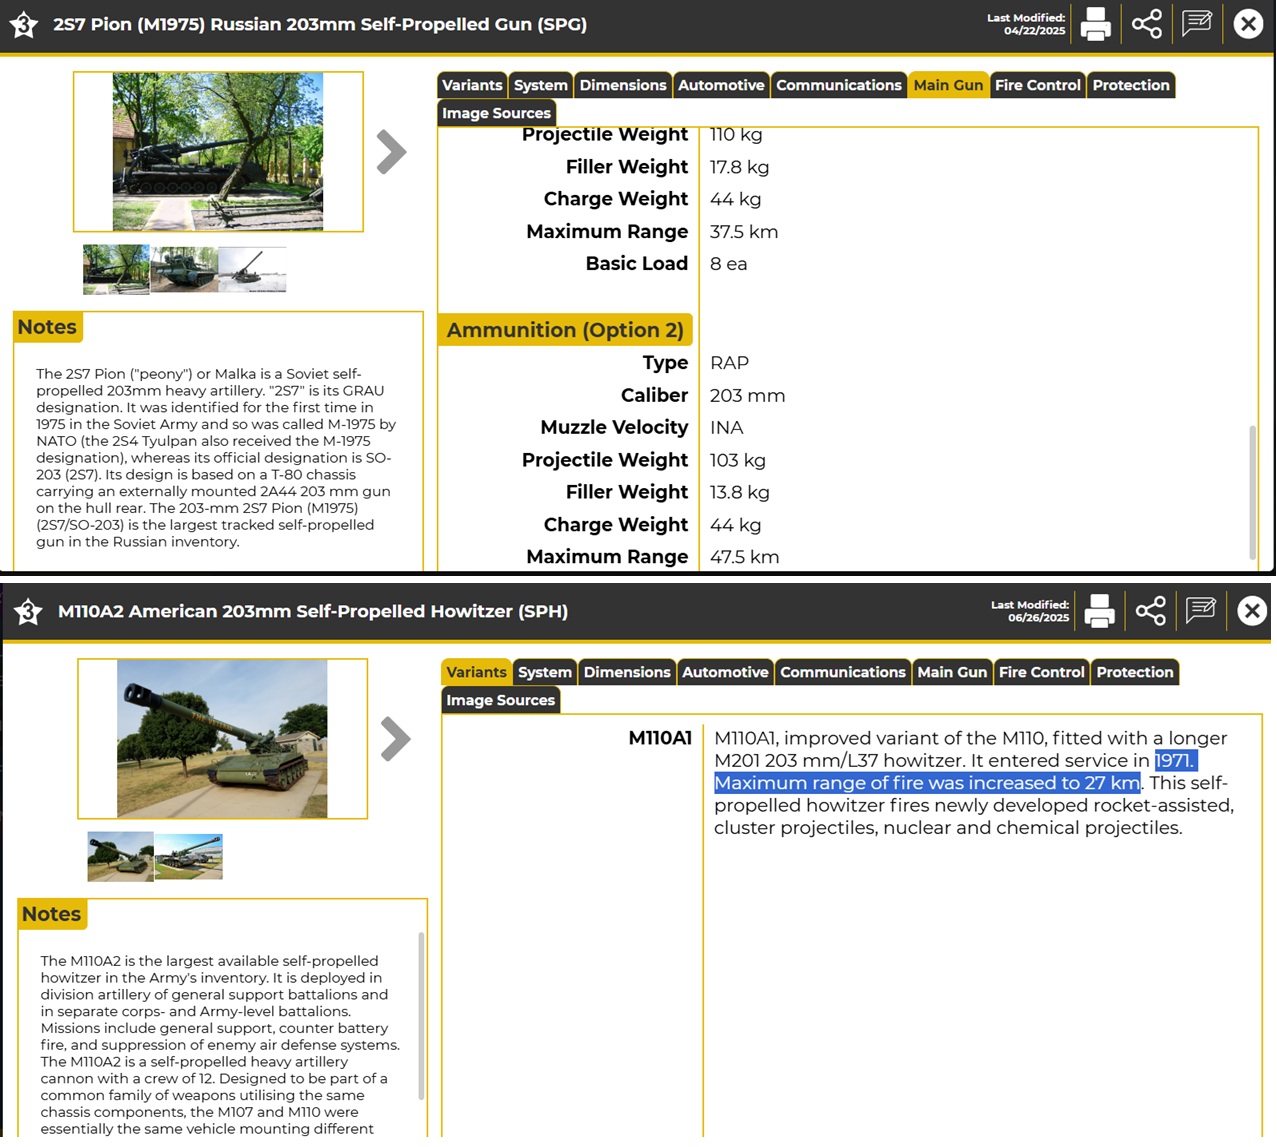The image size is (1277, 1147).
Task: Click the 37.5 km Maximum Range value
Action: click(x=744, y=232)
